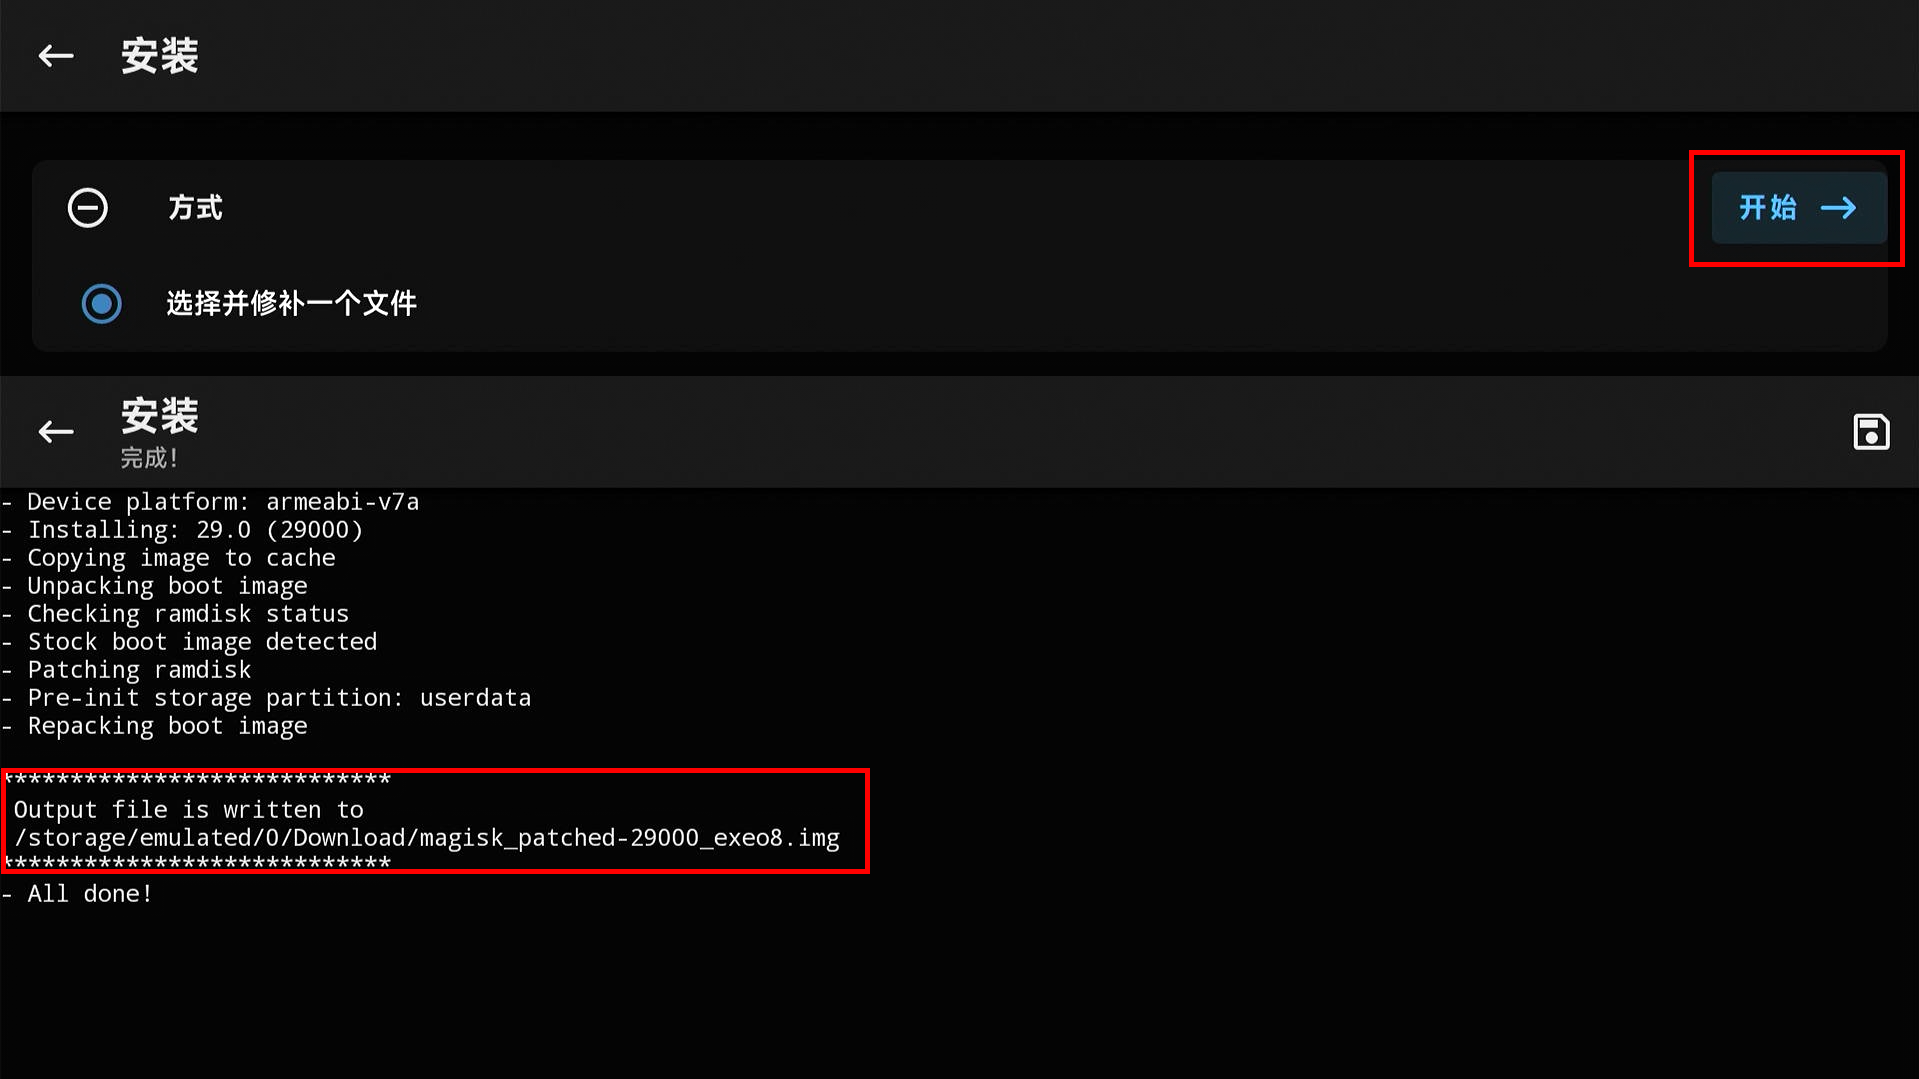
Task: Click the "Pre-init storage partition: userdata" line
Action: (278, 698)
